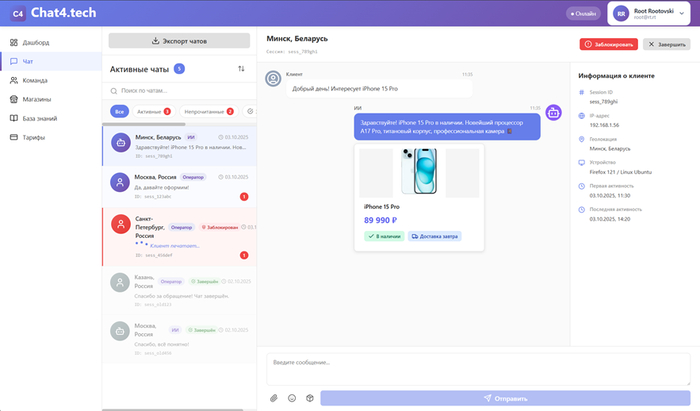Click the Поиск по чатам search field

click(179, 91)
